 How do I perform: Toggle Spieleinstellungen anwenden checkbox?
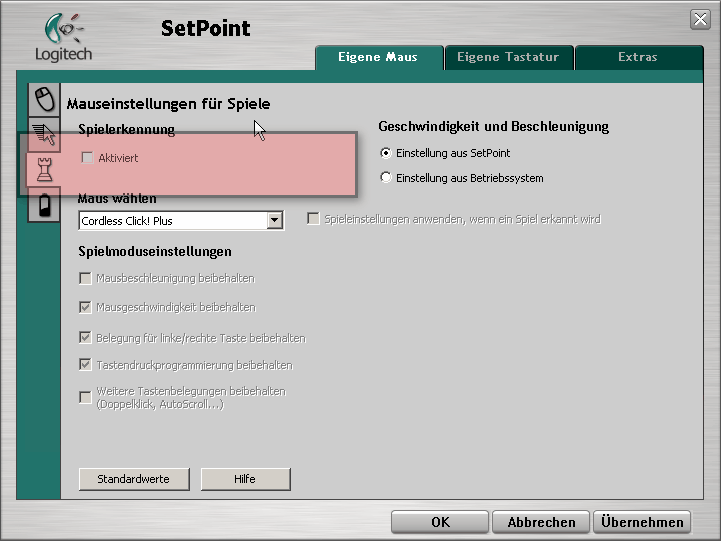[313, 219]
